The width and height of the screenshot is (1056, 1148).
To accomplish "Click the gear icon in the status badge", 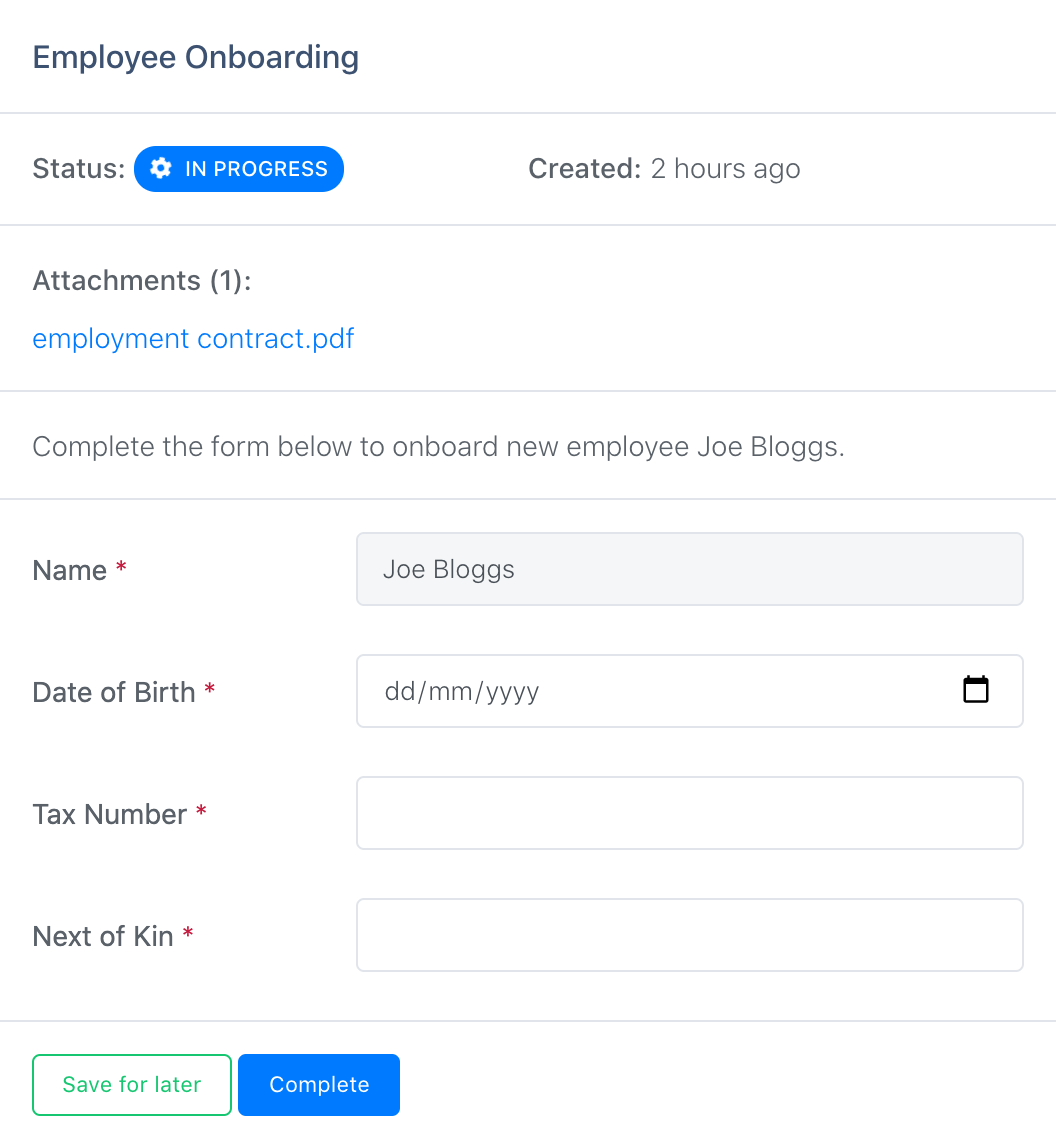I will (160, 169).
